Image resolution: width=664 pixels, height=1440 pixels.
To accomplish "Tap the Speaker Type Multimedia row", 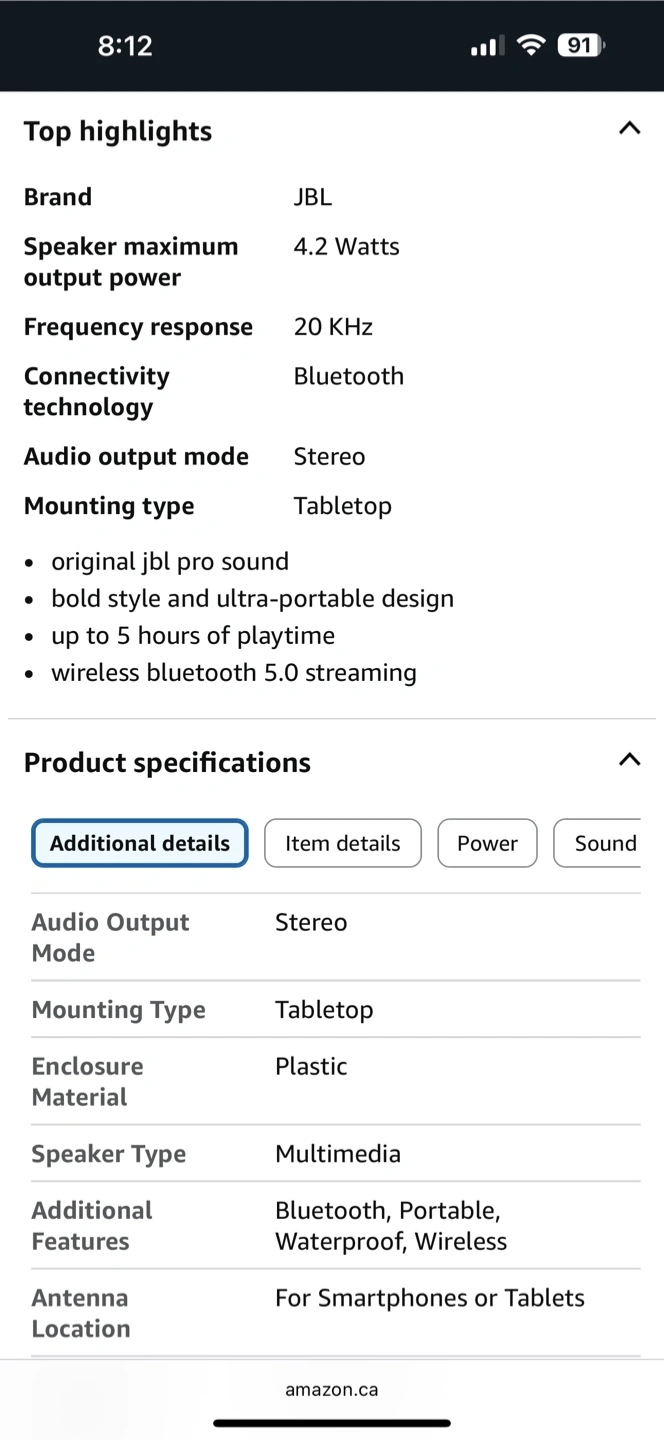I will coord(335,1153).
